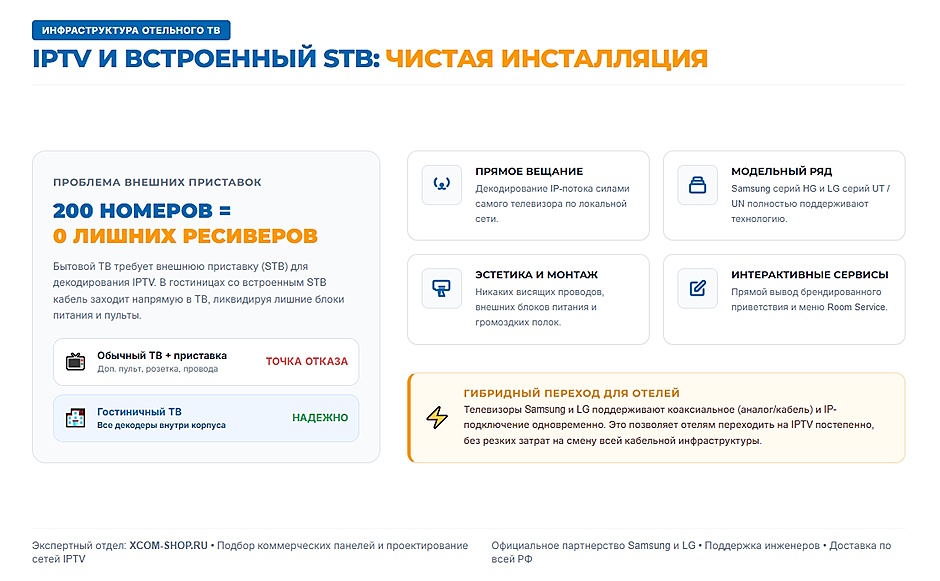Image resolution: width=940 pixels, height=581 pixels.
Task: Select the Гостиничный ТВ row
Action: [x=206, y=418]
